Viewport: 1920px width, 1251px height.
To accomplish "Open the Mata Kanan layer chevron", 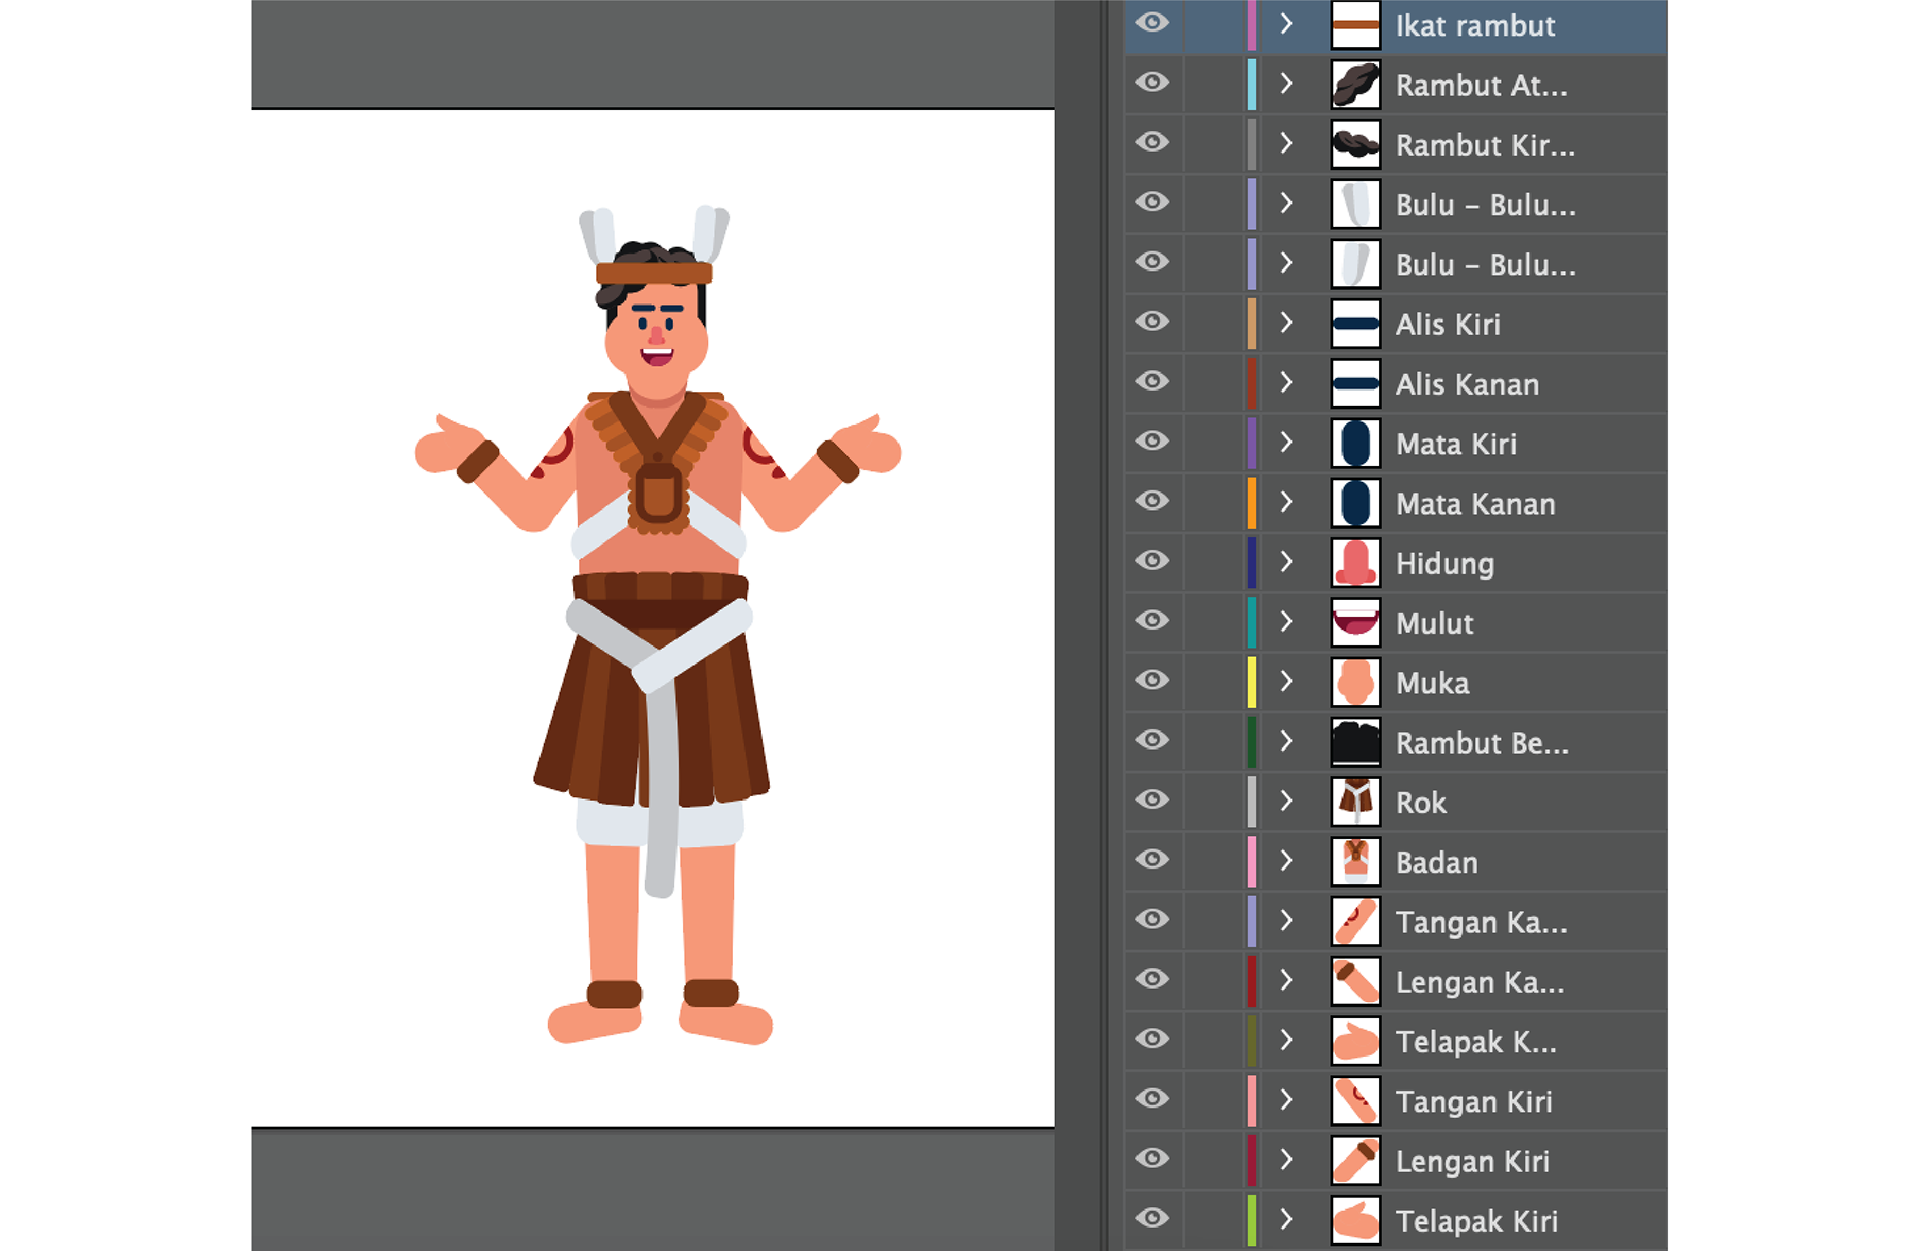I will point(1287,501).
